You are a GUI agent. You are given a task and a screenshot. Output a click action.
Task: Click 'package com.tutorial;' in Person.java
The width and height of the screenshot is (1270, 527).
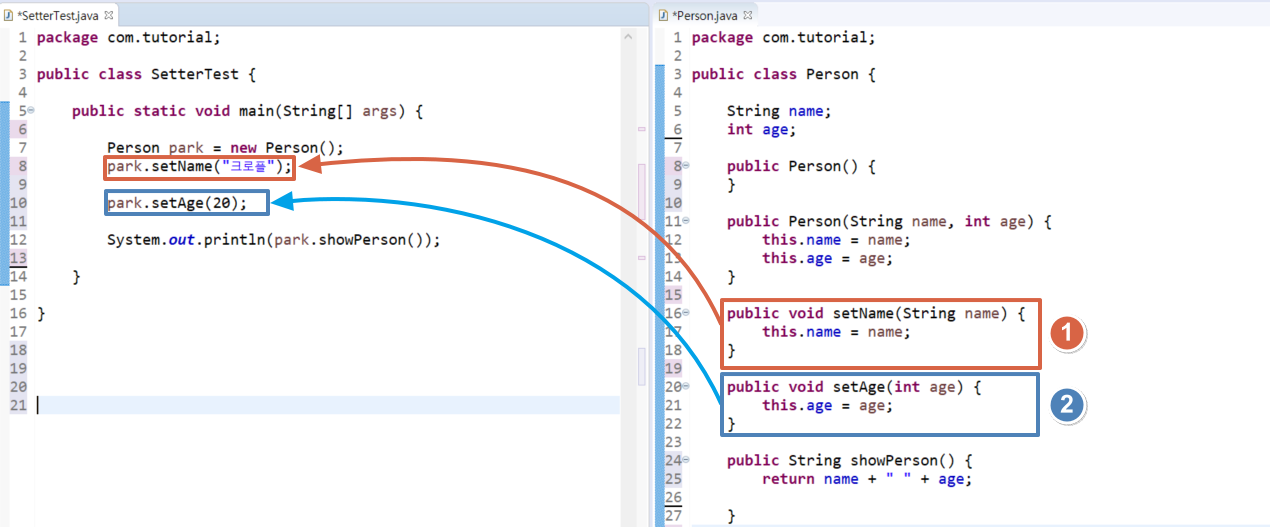(x=783, y=38)
